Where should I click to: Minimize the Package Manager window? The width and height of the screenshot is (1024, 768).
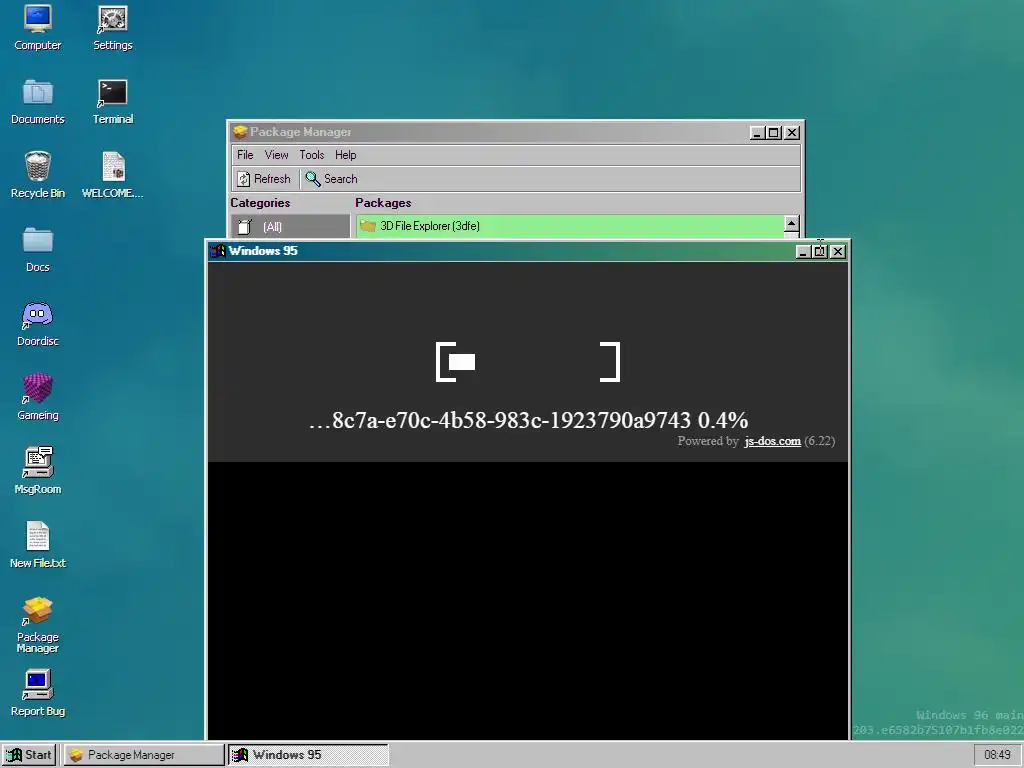pos(757,133)
